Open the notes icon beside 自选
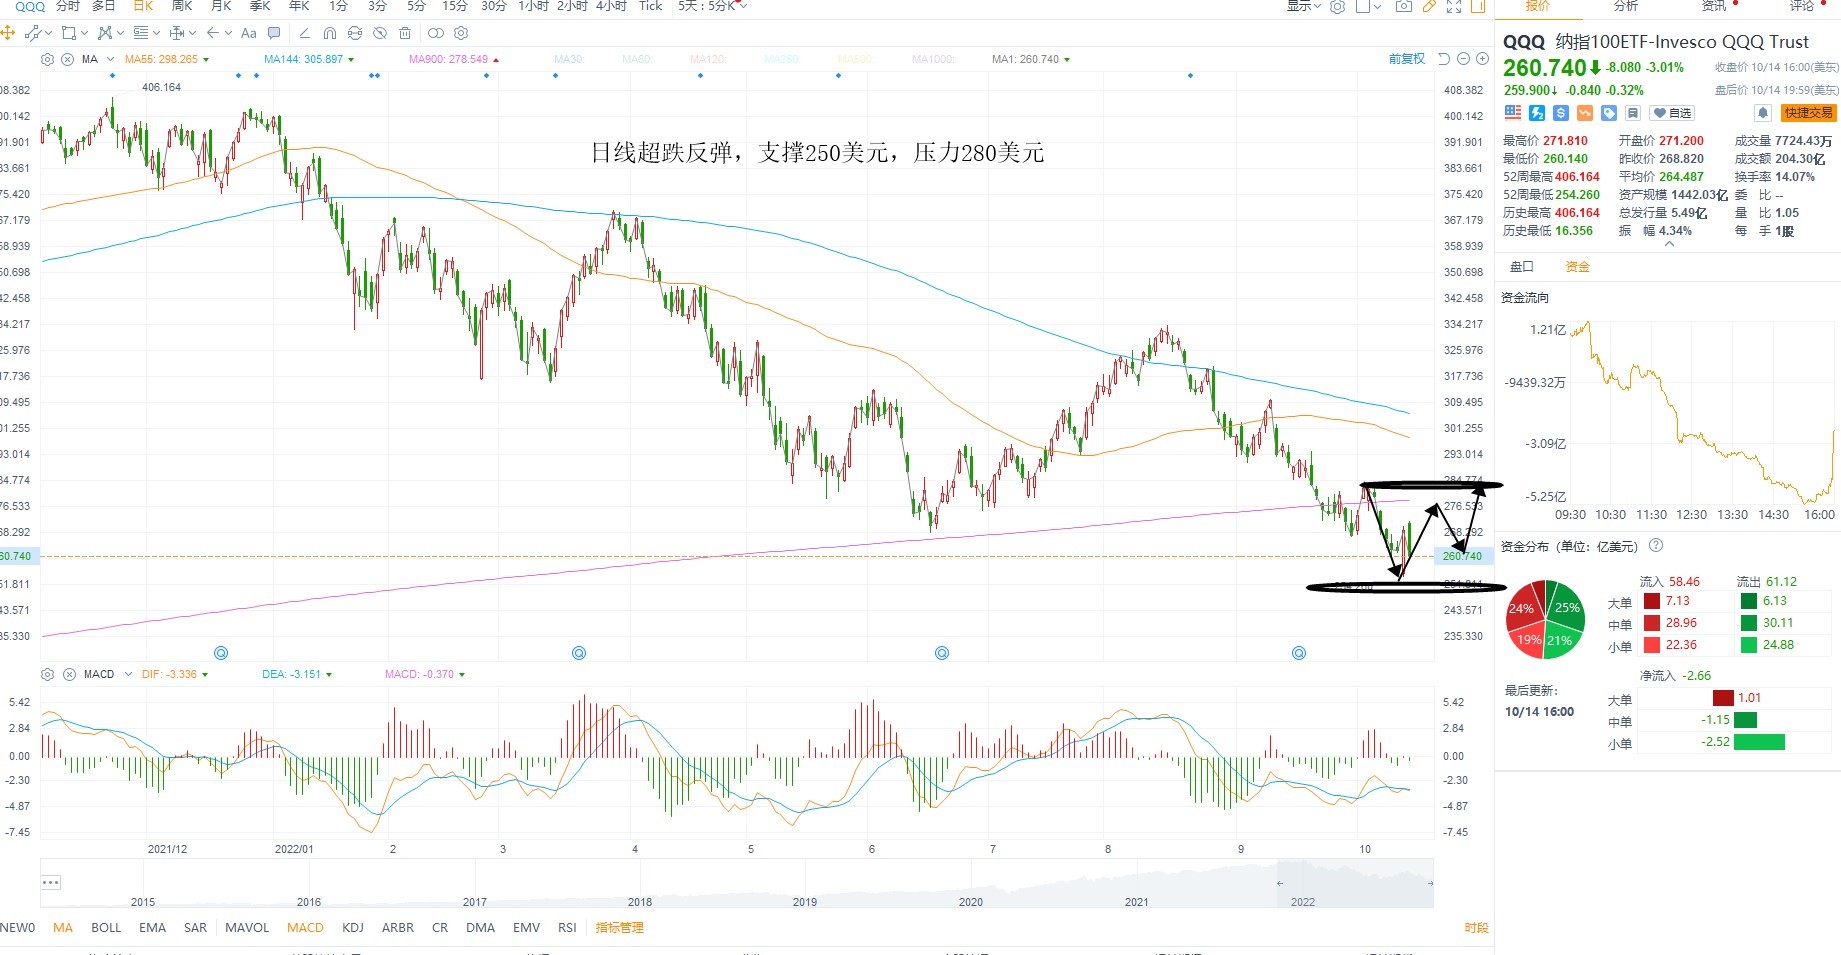This screenshot has width=1841, height=955. pyautogui.click(x=1633, y=113)
